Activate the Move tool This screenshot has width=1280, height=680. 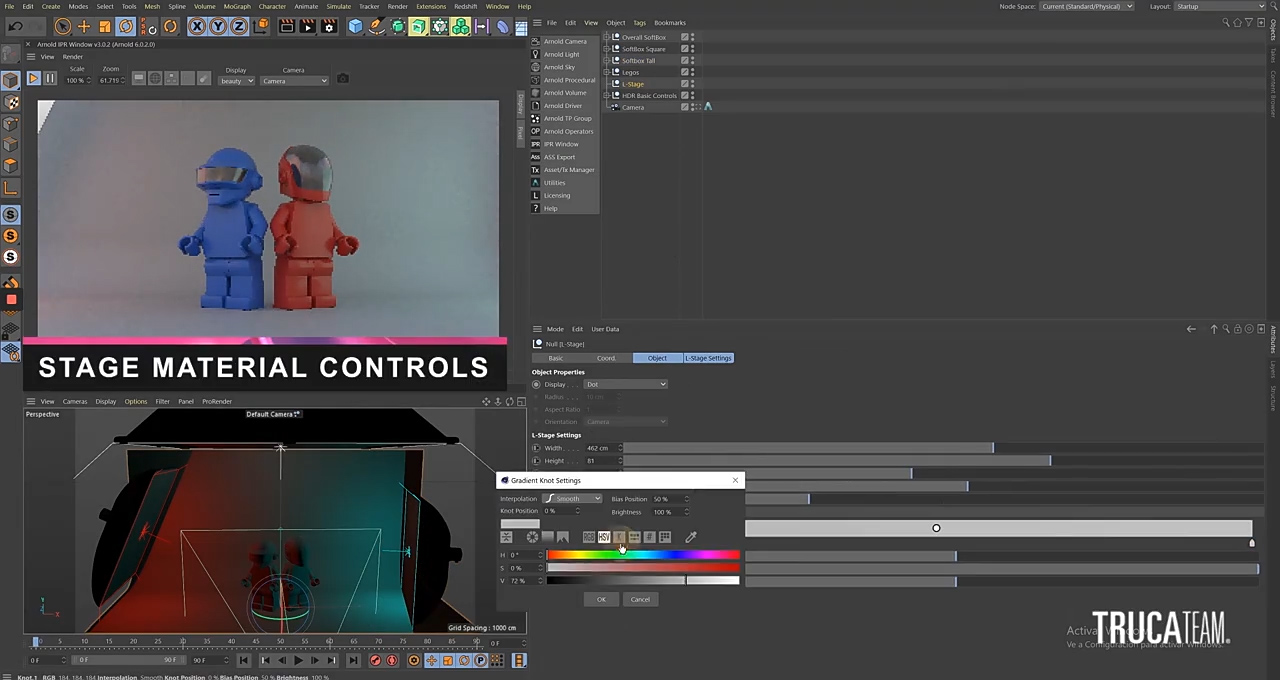pyautogui.click(x=84, y=27)
